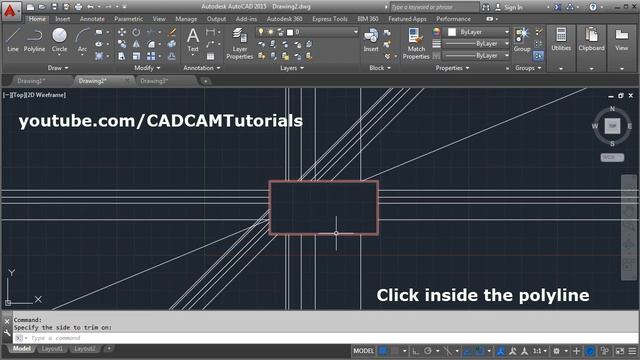Click the command line input field

tap(326, 338)
